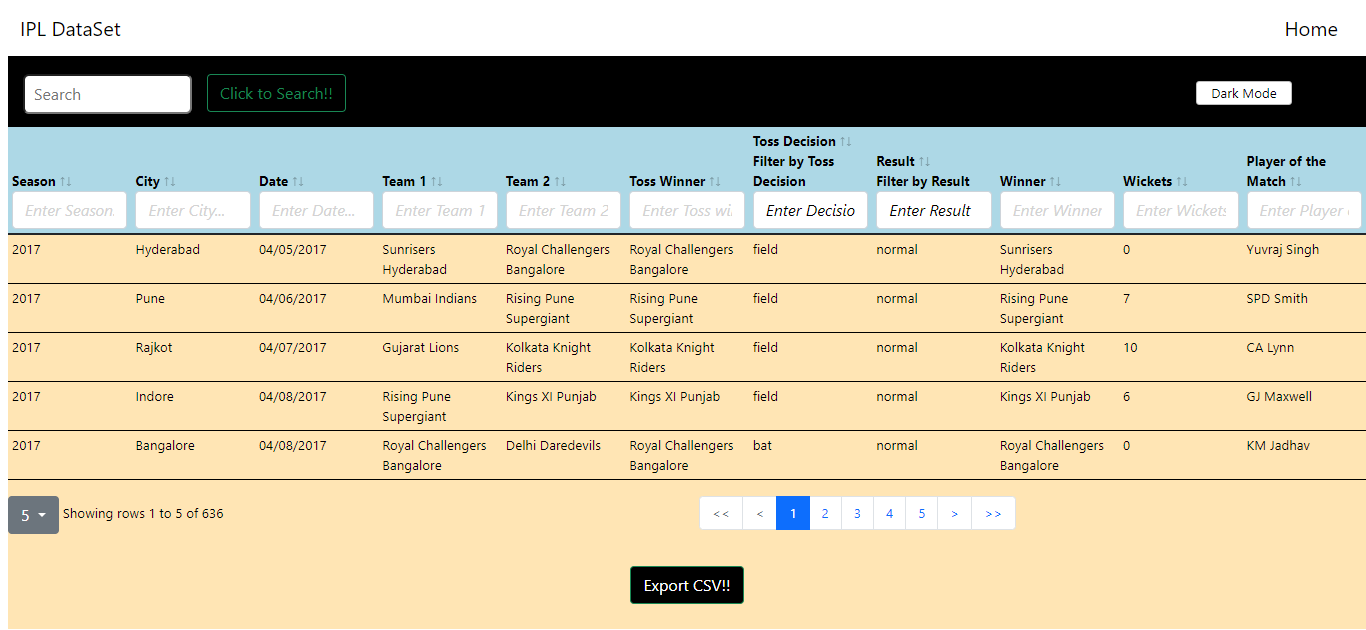Click 'Showing rows 1 to 5 of 636' text
Viewport: 1366px width, 630px height.
(143, 514)
